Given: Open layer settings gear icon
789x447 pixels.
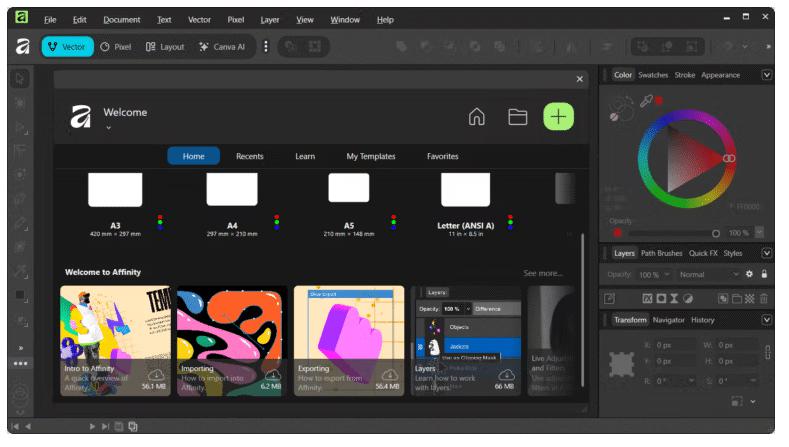Looking at the screenshot, I should [x=749, y=274].
